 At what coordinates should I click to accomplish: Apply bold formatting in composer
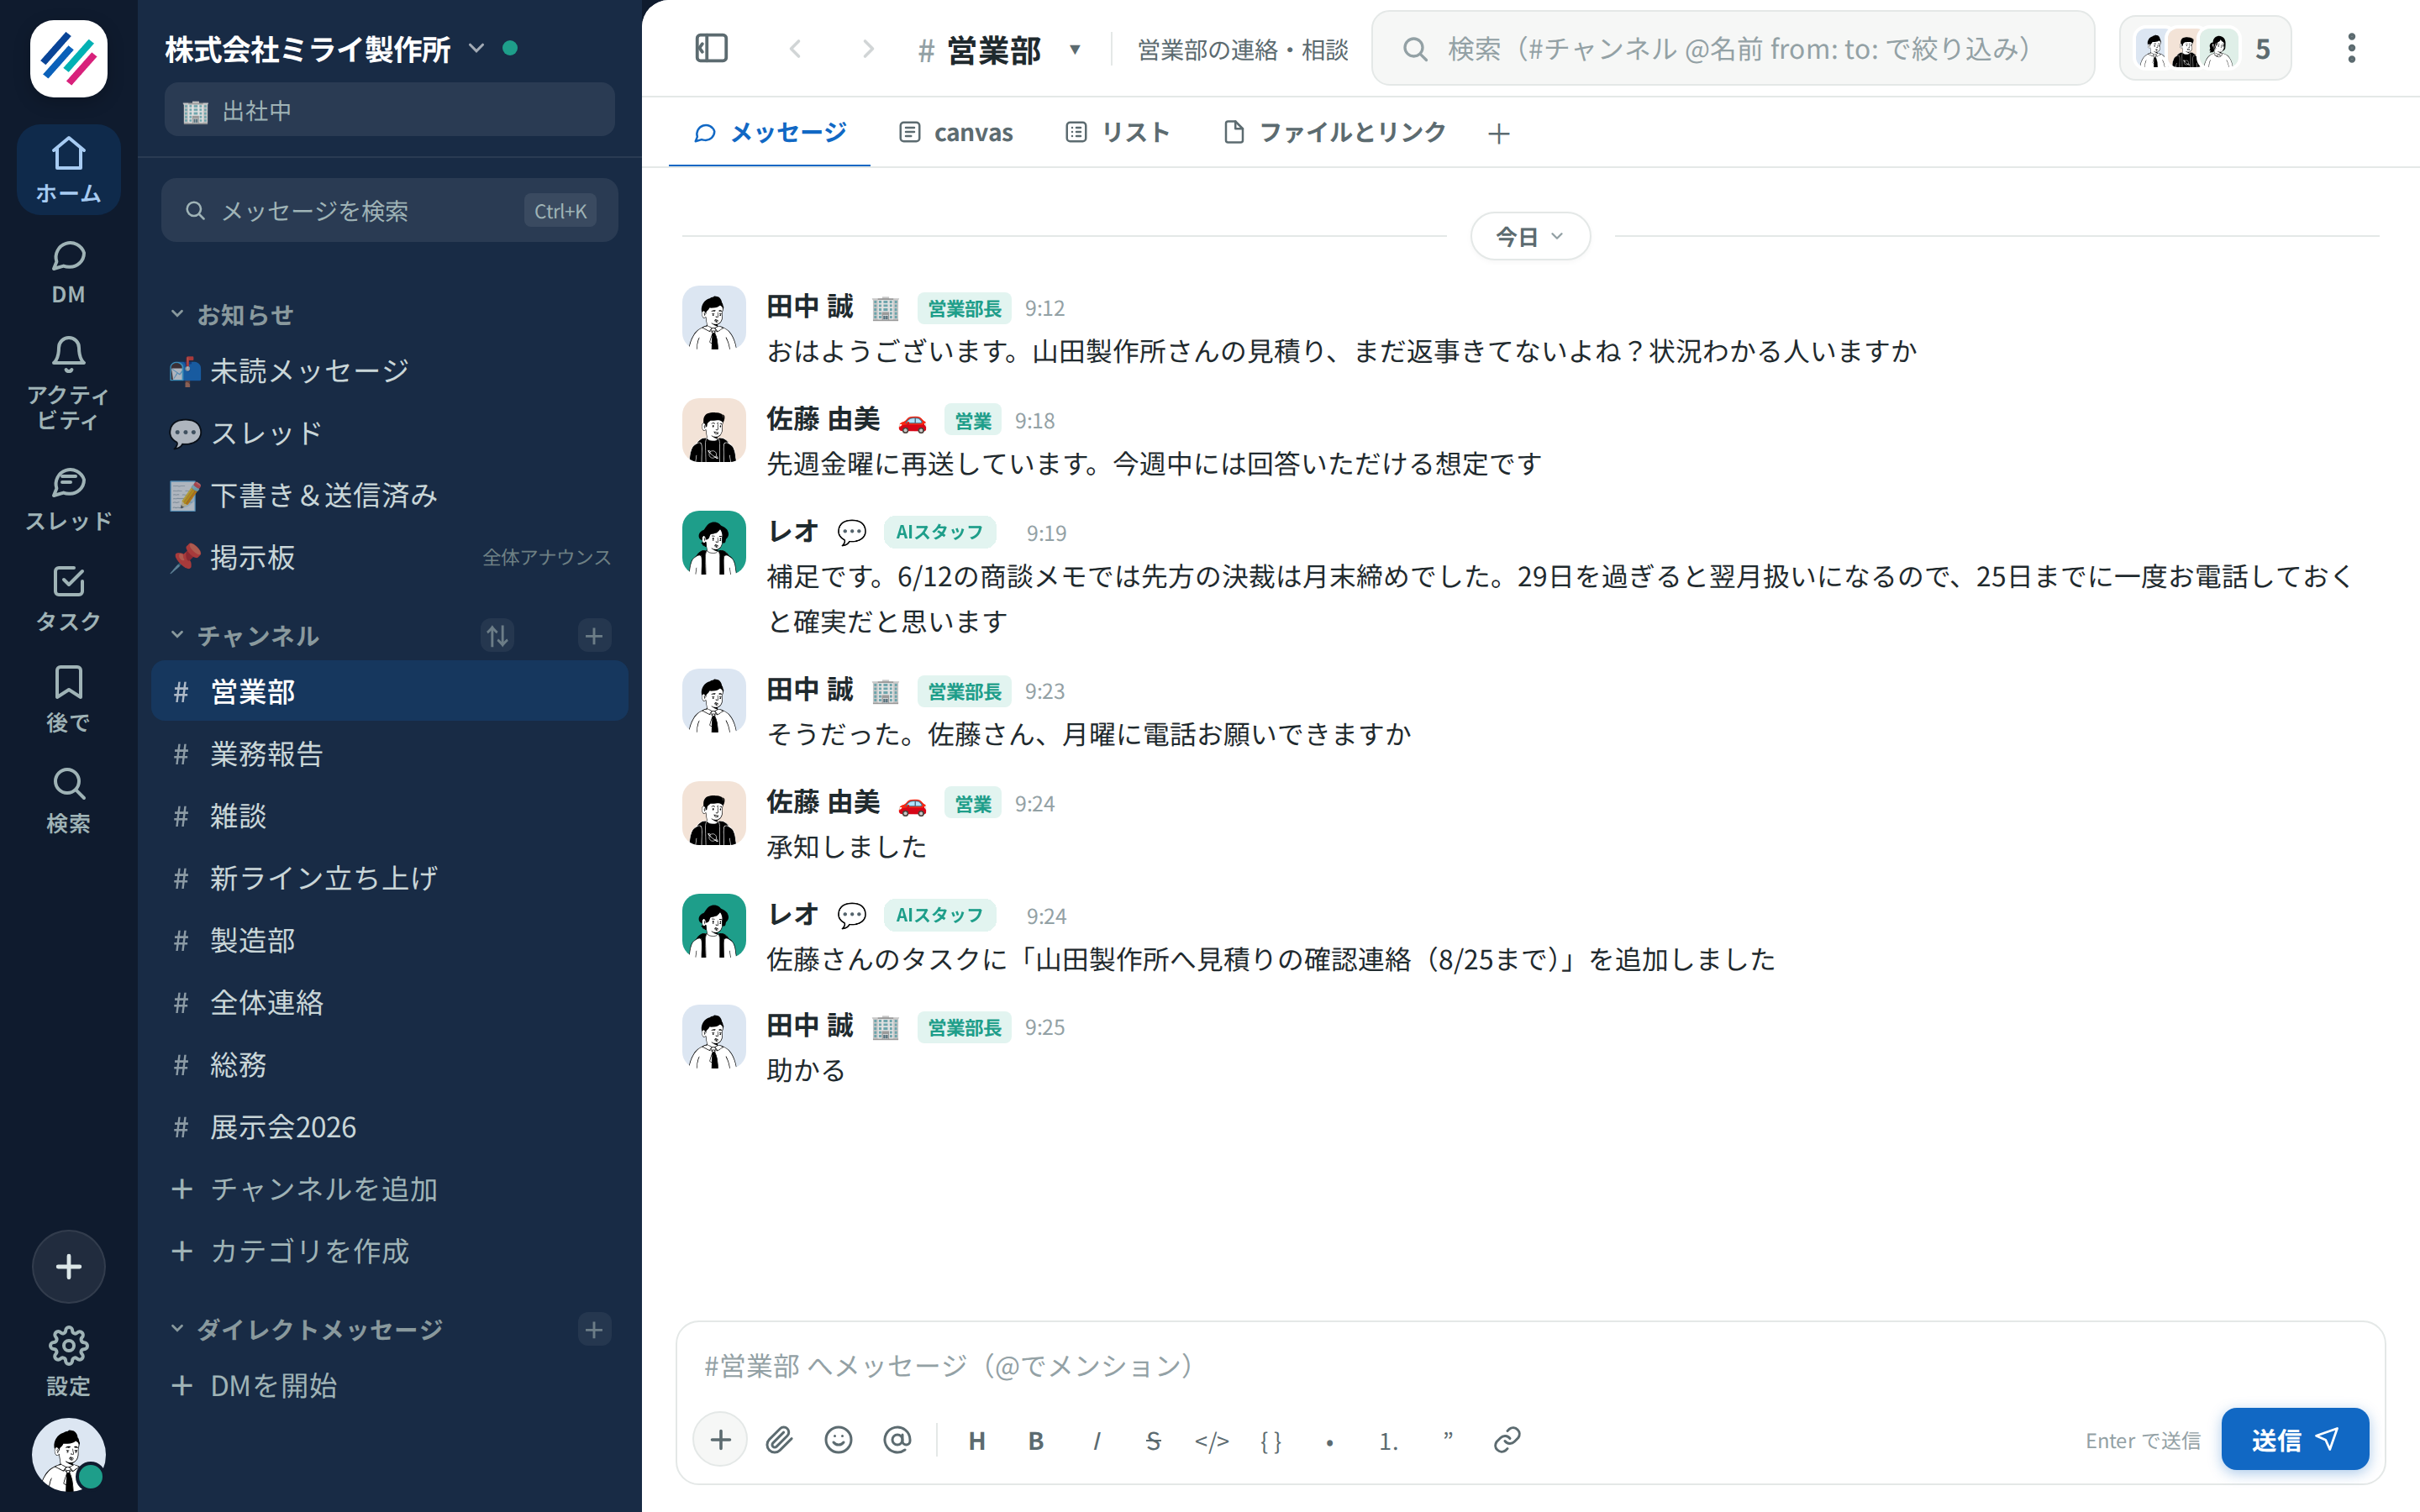tap(1036, 1440)
